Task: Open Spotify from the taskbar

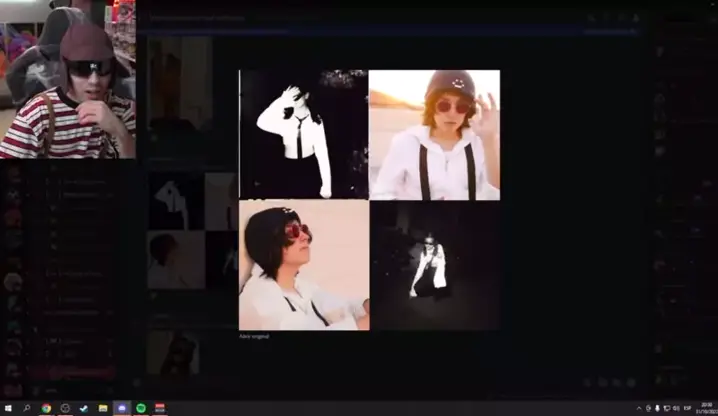Action: tap(141, 408)
